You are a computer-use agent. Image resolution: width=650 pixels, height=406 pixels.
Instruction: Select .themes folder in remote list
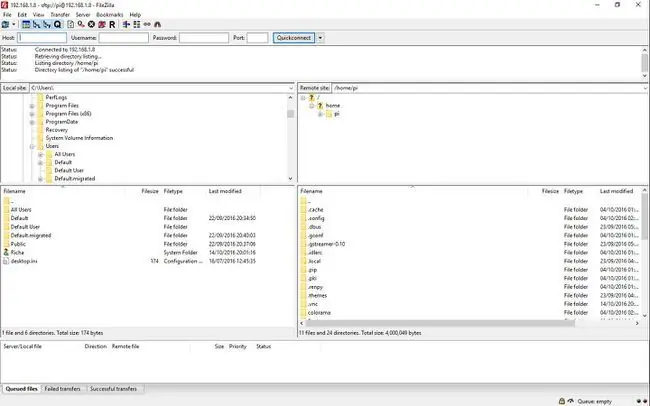[317, 295]
